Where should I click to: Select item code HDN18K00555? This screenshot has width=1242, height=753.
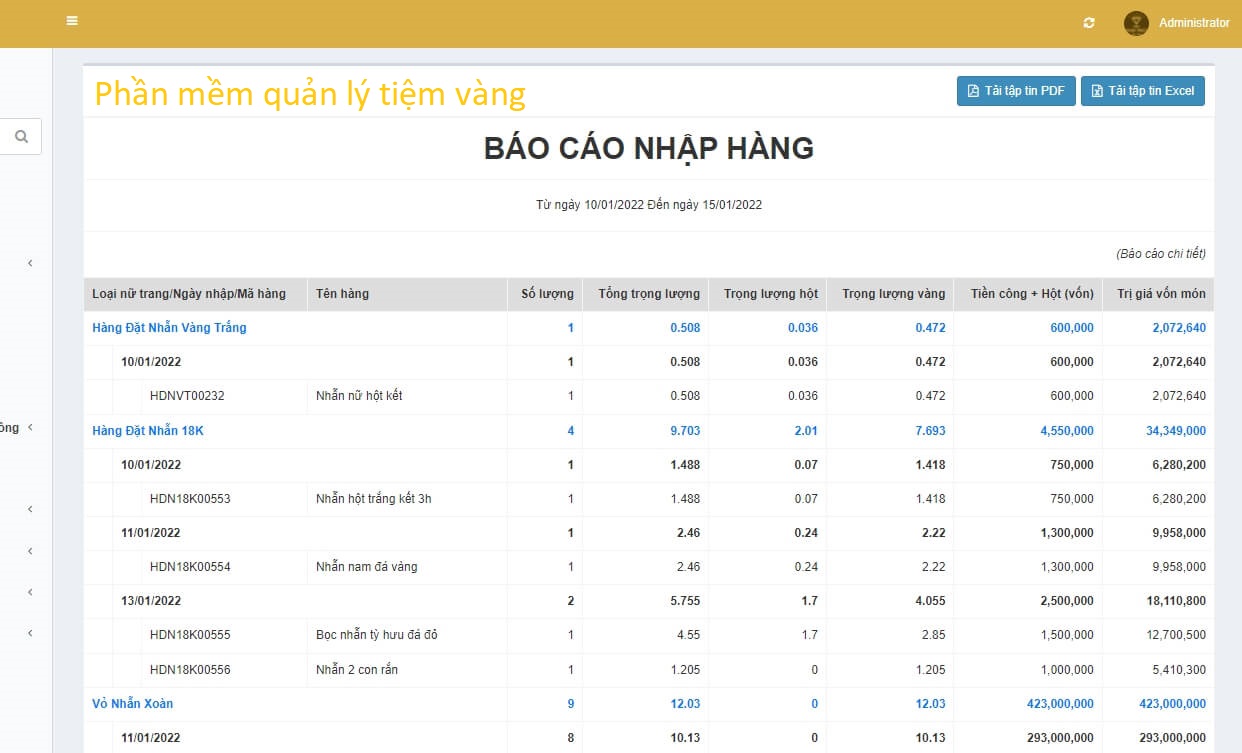click(190, 635)
